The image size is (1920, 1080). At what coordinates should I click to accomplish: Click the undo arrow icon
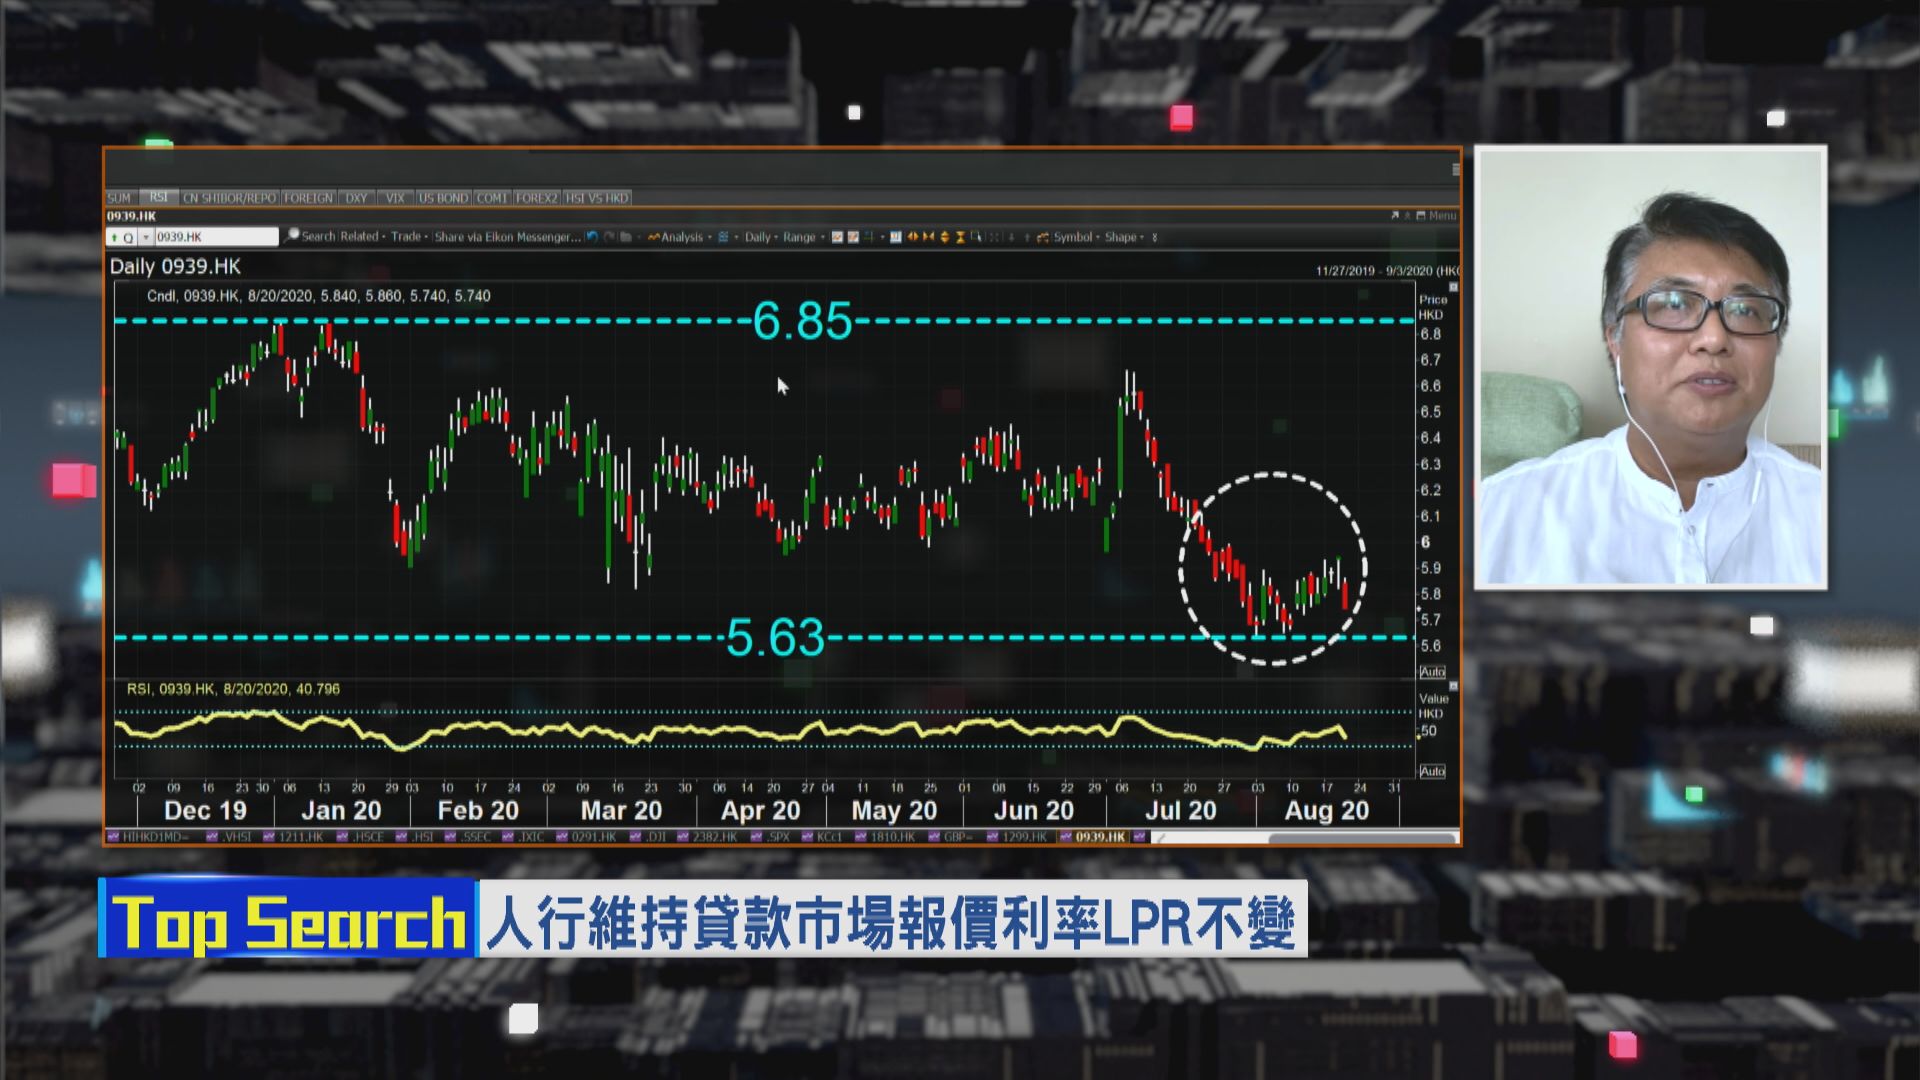(x=592, y=237)
